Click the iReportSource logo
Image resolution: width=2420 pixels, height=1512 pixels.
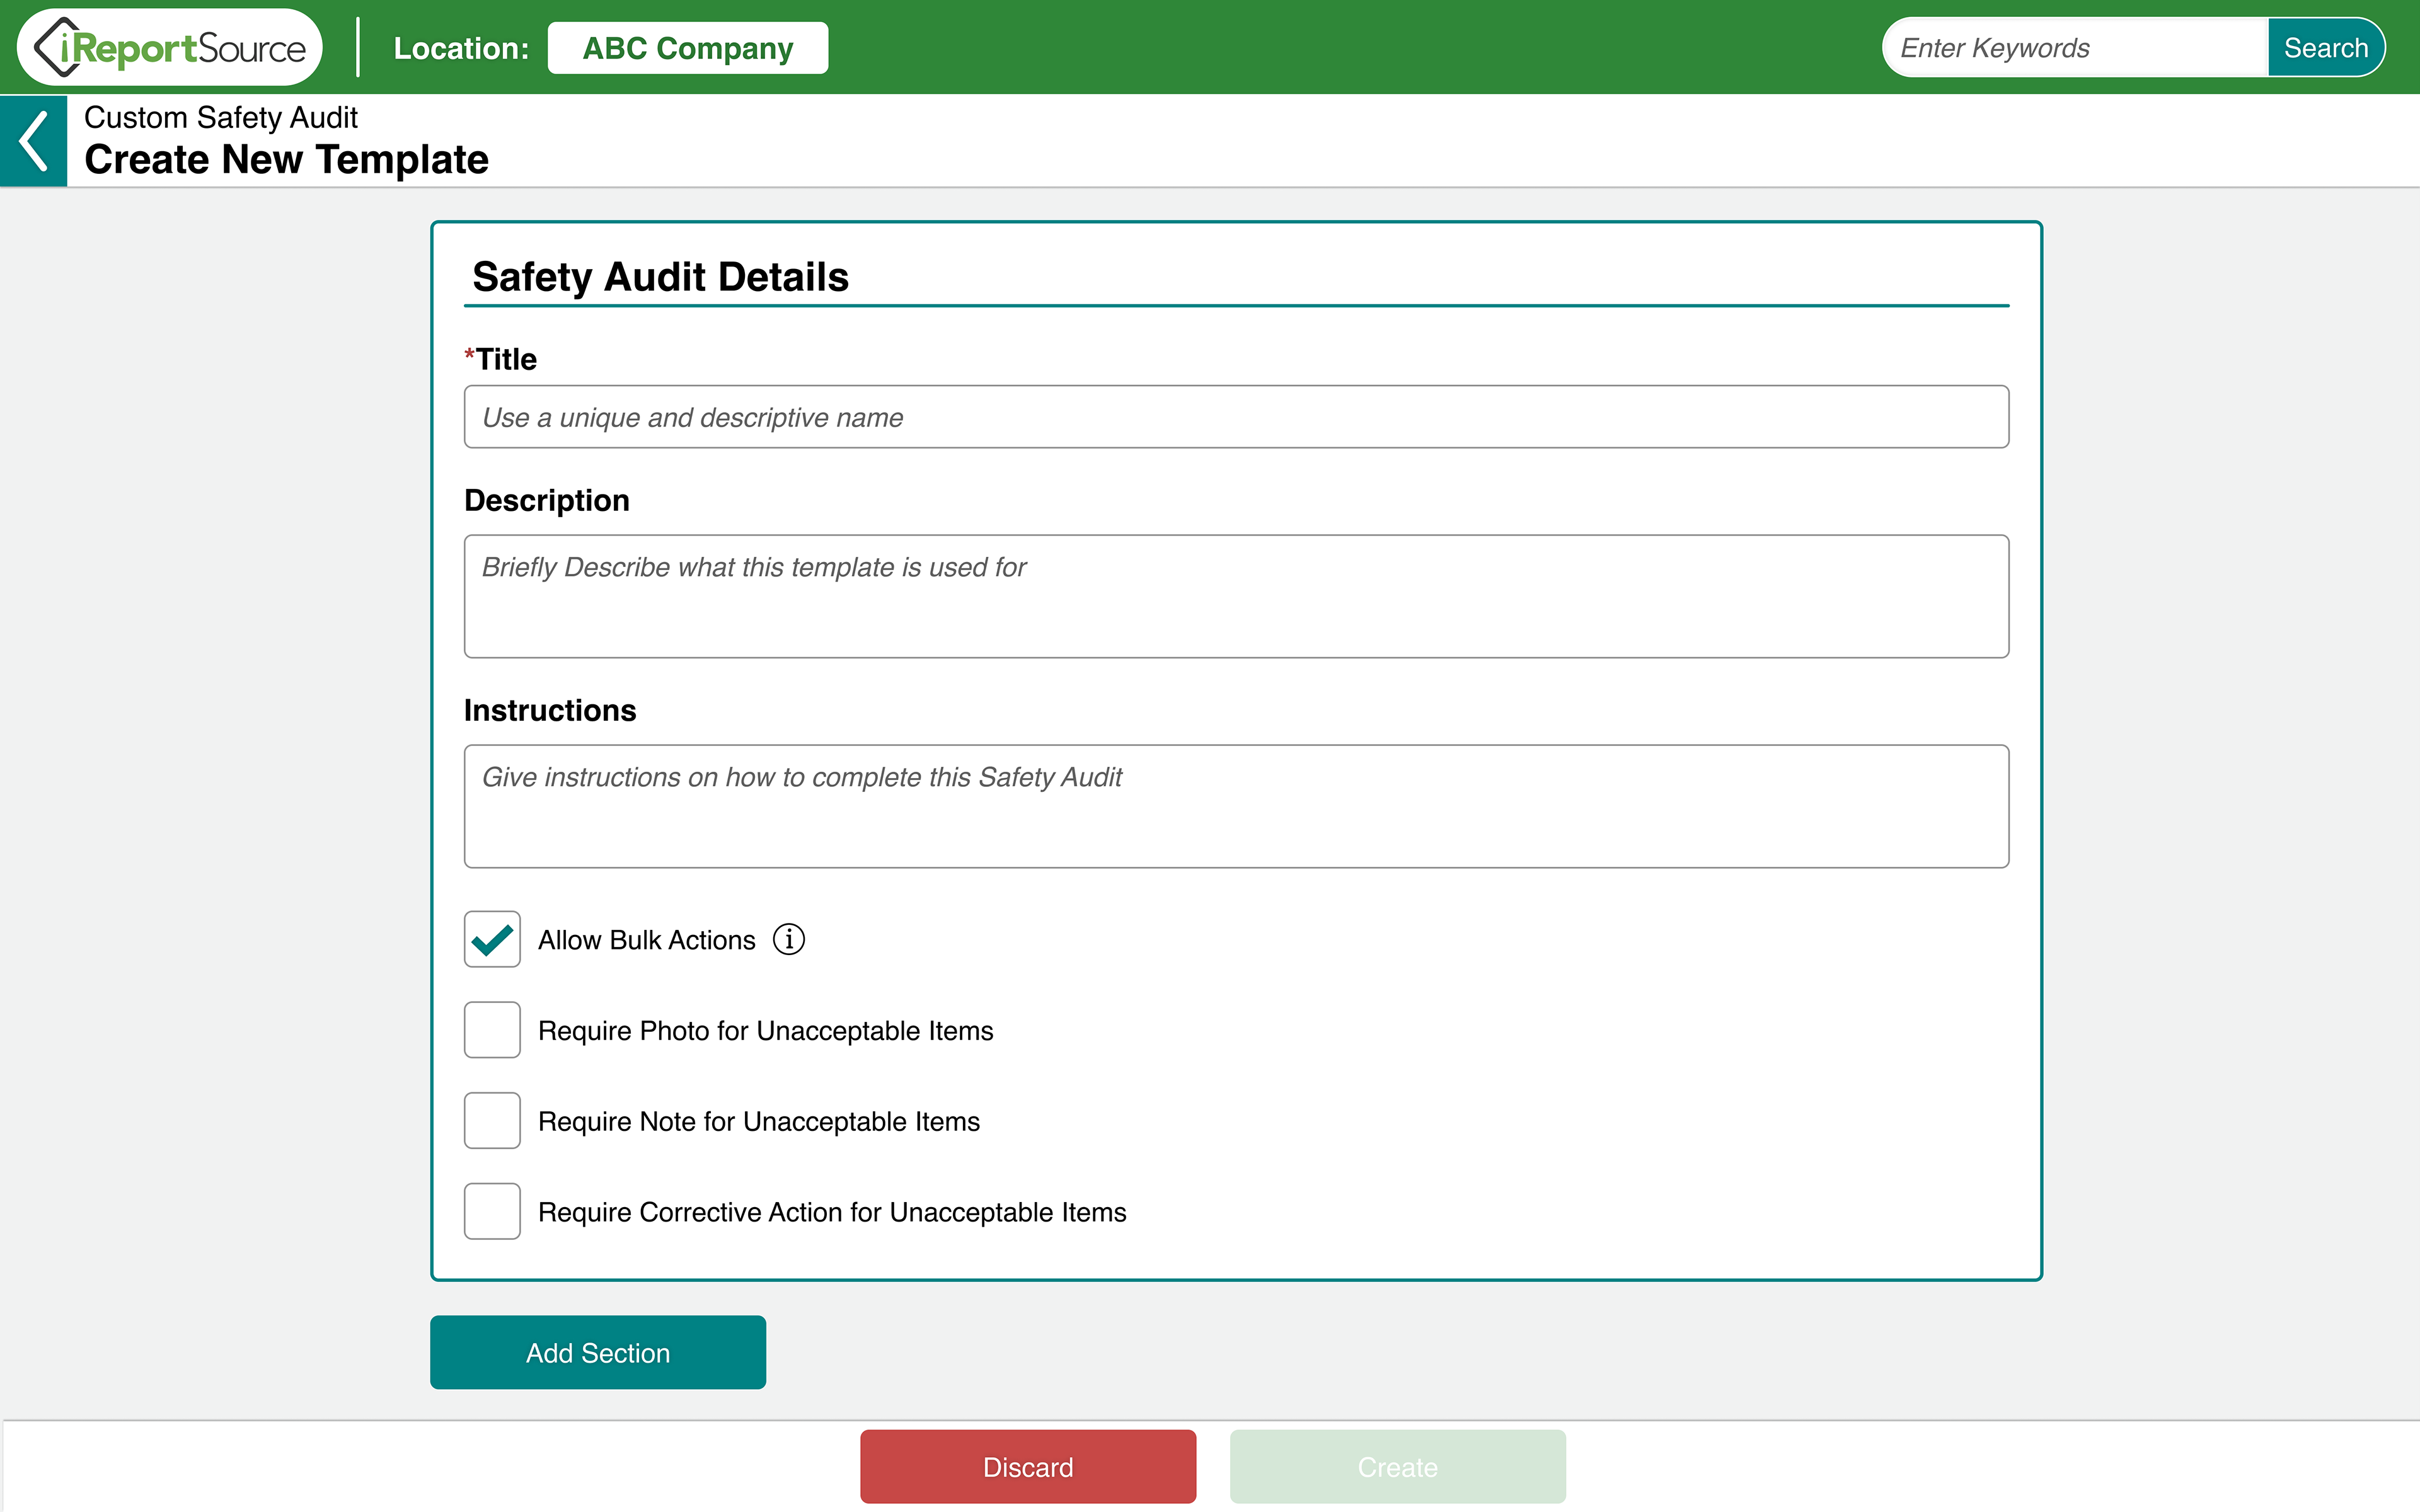[170, 47]
